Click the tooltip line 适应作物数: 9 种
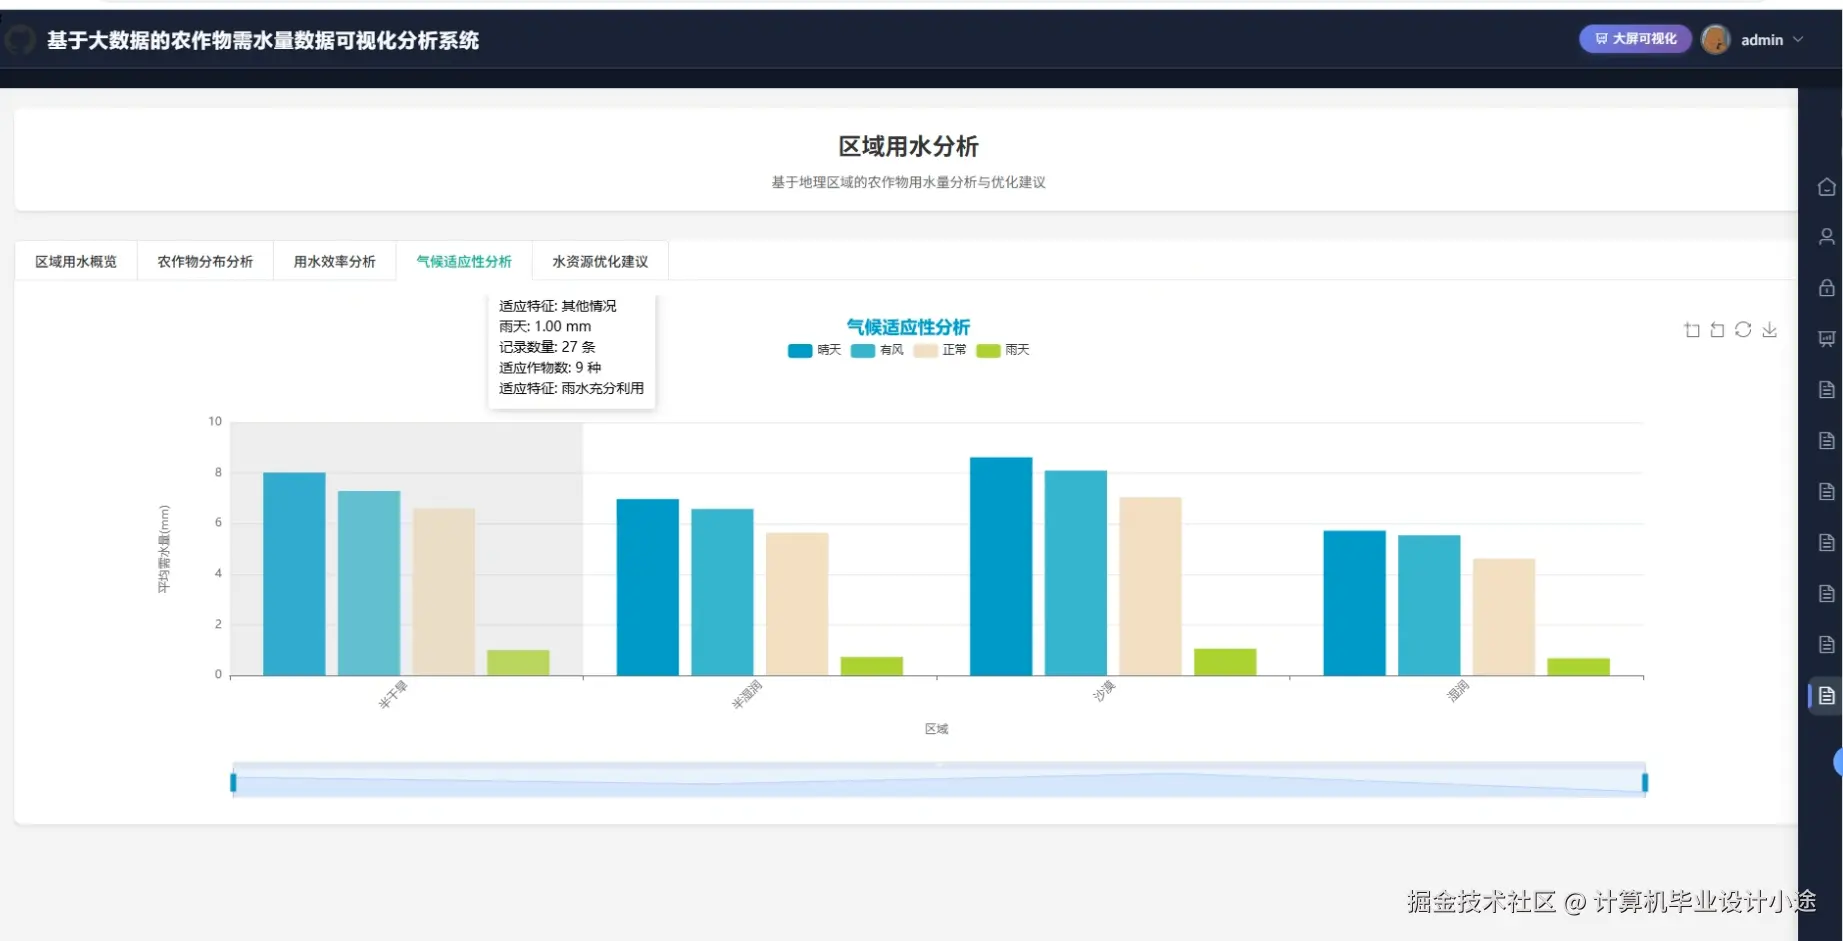 point(550,368)
